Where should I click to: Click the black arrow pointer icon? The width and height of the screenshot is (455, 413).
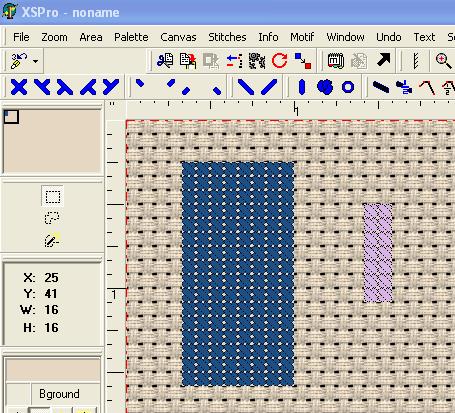383,61
